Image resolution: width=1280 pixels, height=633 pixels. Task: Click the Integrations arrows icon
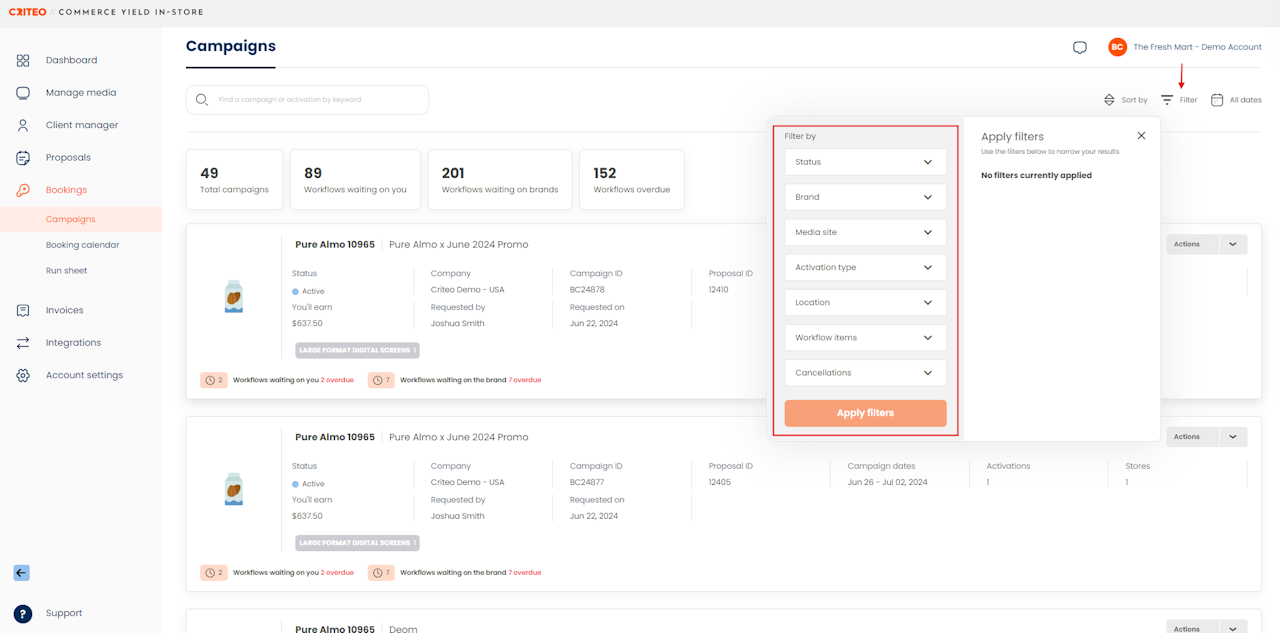click(x=23, y=343)
